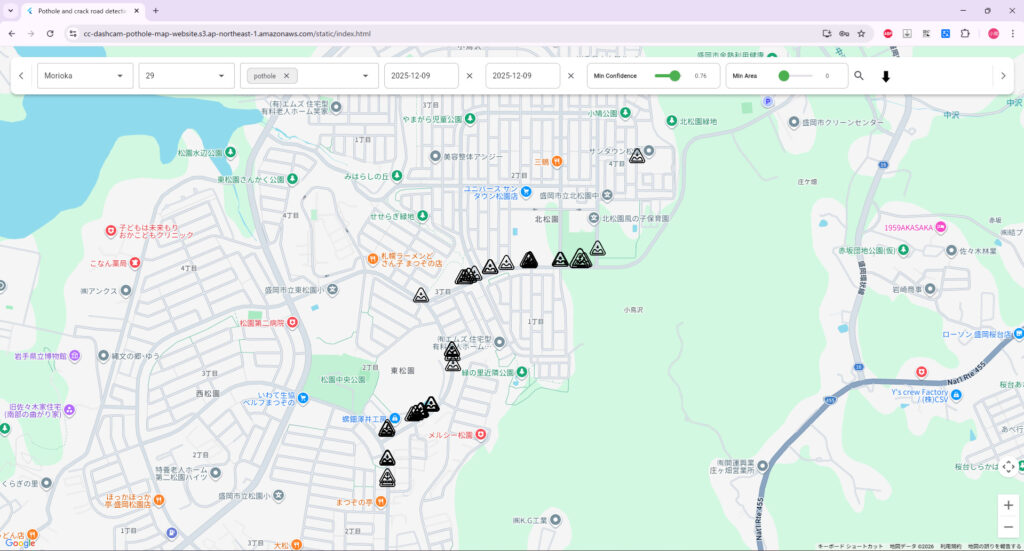Expand the dropdown showing 29
This screenshot has height=551, width=1024.
tap(186, 76)
